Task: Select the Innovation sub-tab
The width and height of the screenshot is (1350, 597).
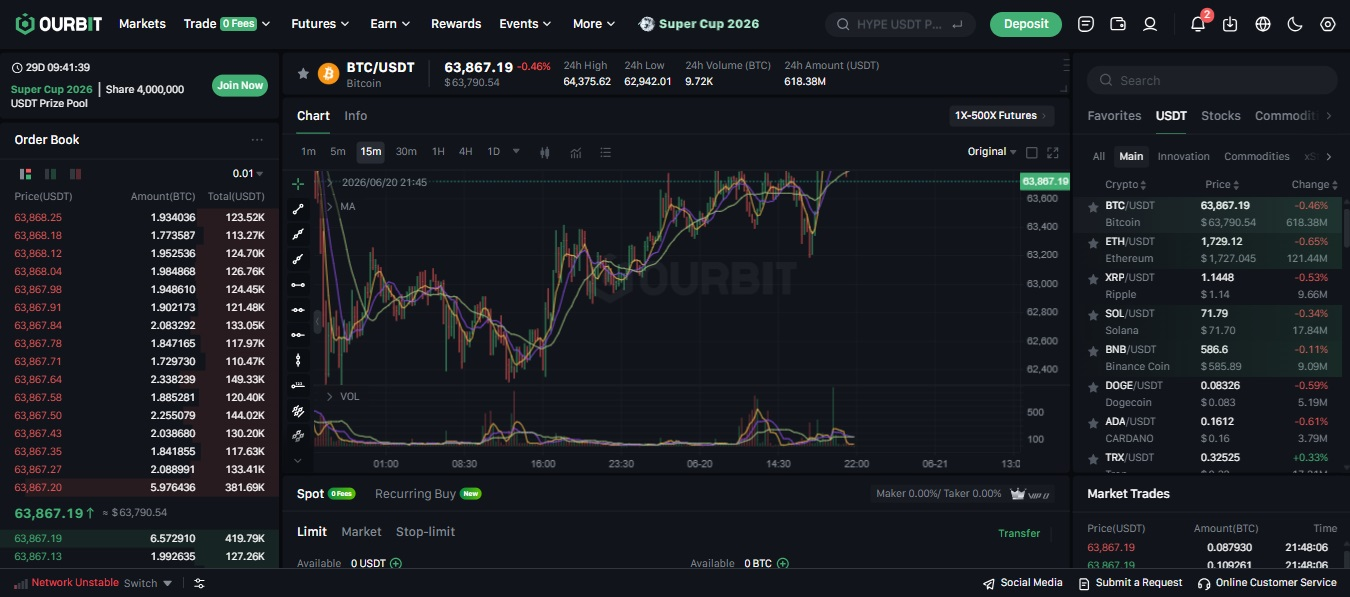Action: click(x=1183, y=157)
